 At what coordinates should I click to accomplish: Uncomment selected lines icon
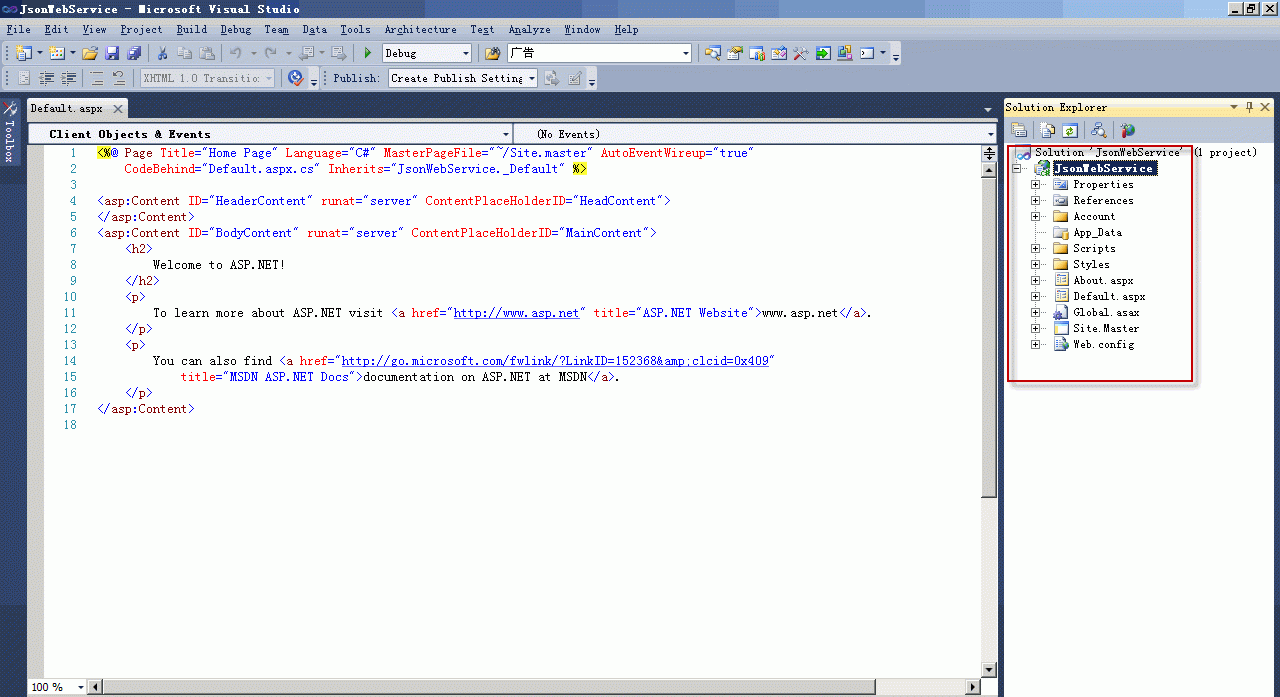(118, 78)
